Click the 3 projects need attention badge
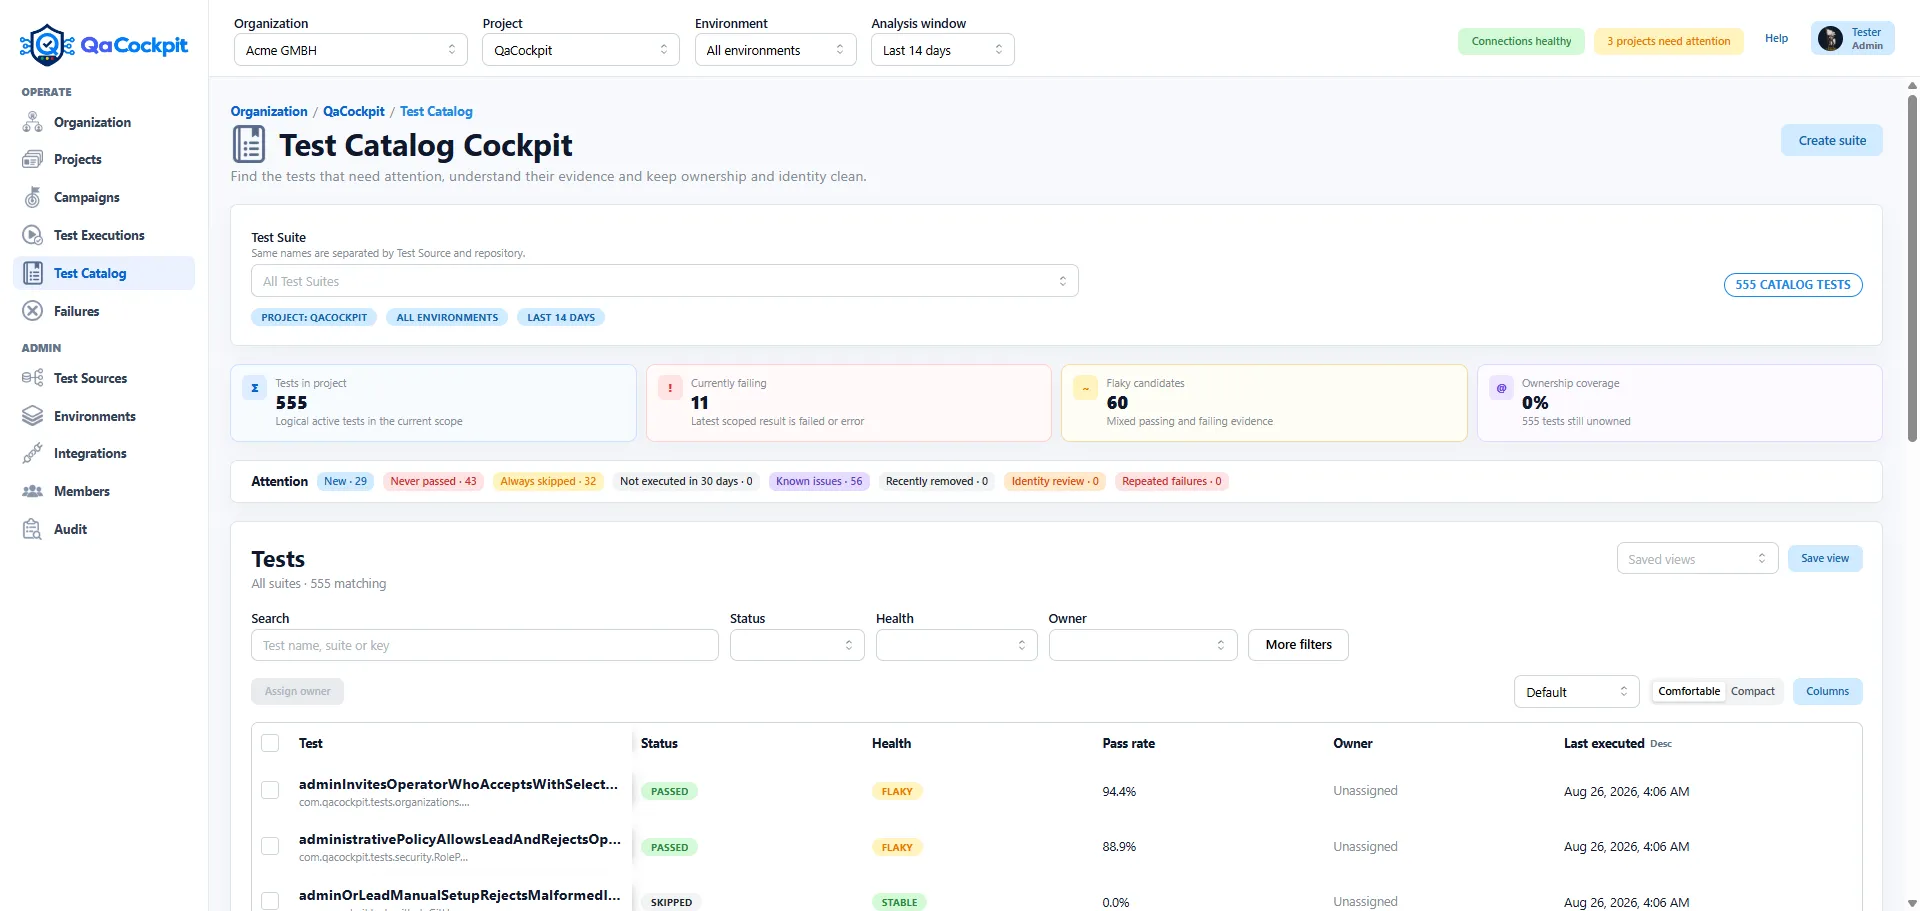Screen dimensions: 1920x911 (1668, 41)
